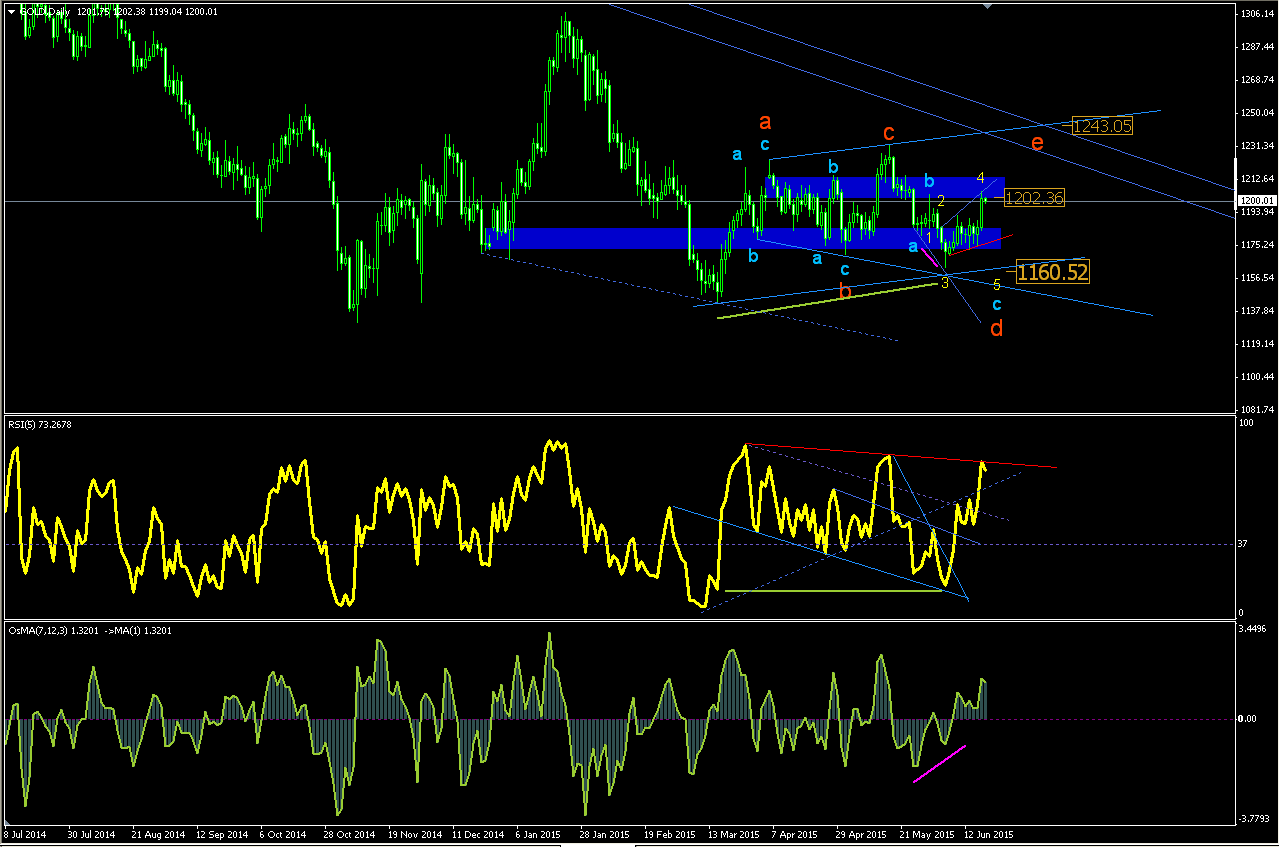1279x847 pixels.
Task: Click the red wave label c at top
Action: click(x=887, y=133)
